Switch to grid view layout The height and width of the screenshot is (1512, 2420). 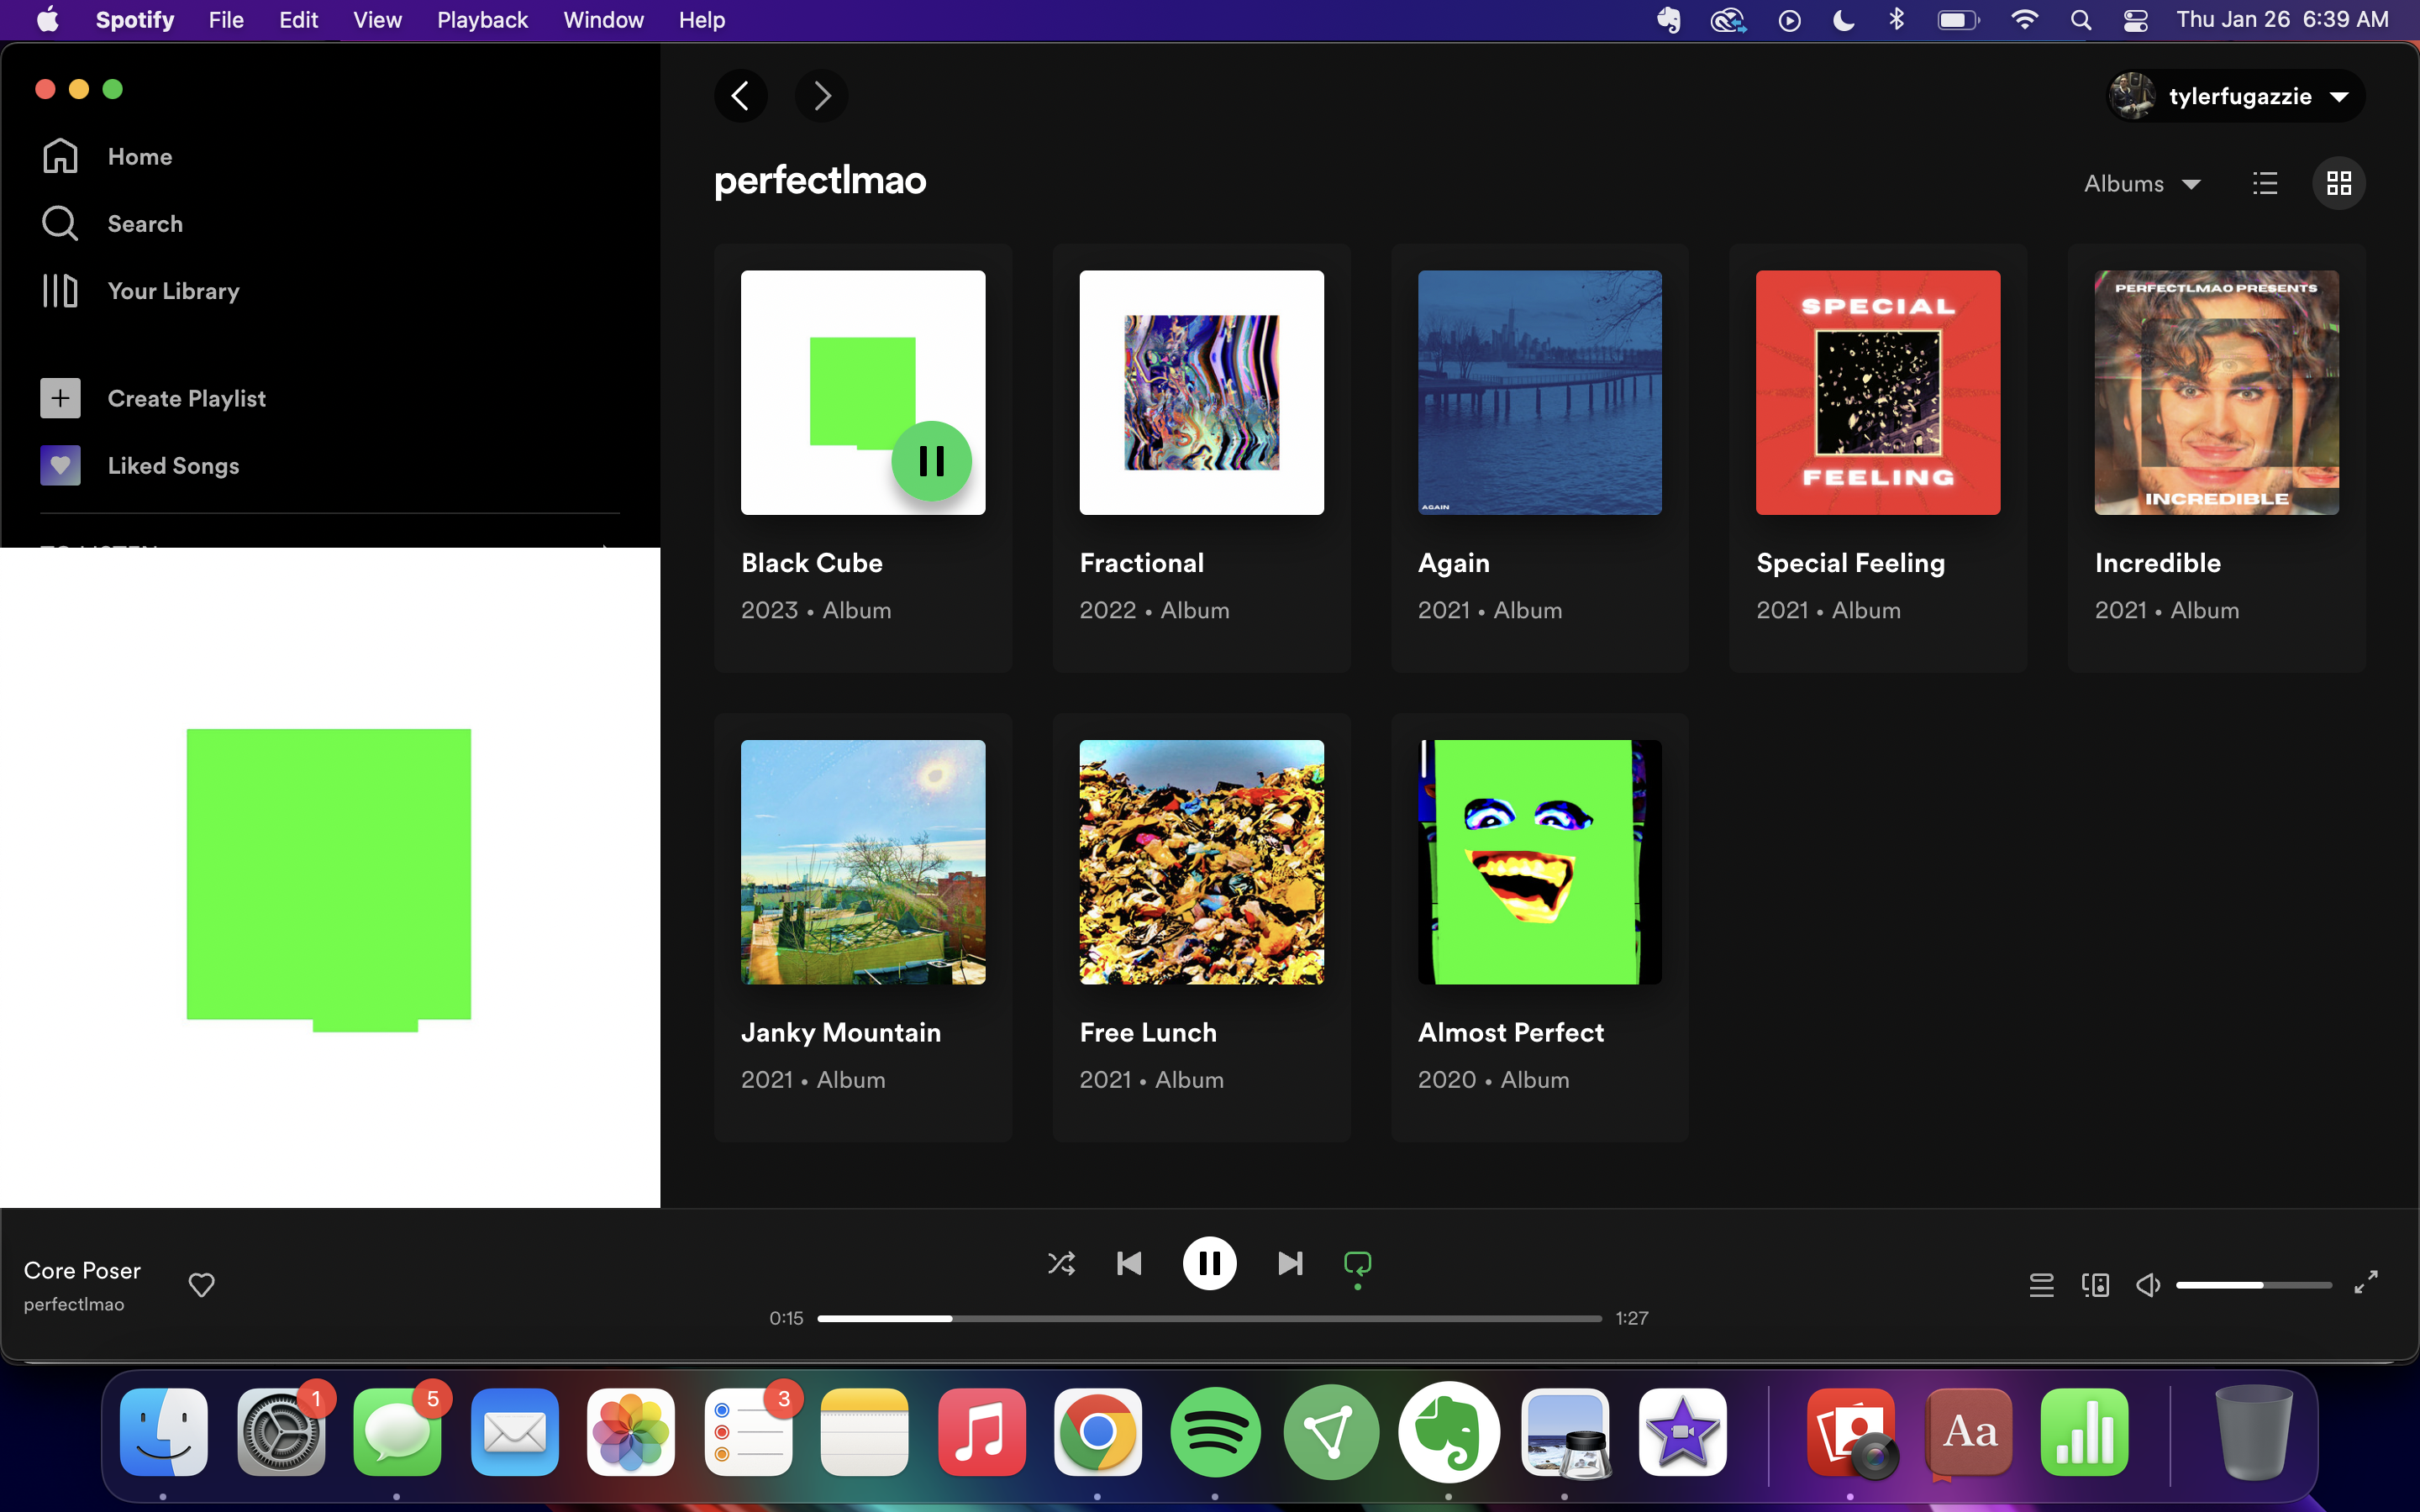2338,183
